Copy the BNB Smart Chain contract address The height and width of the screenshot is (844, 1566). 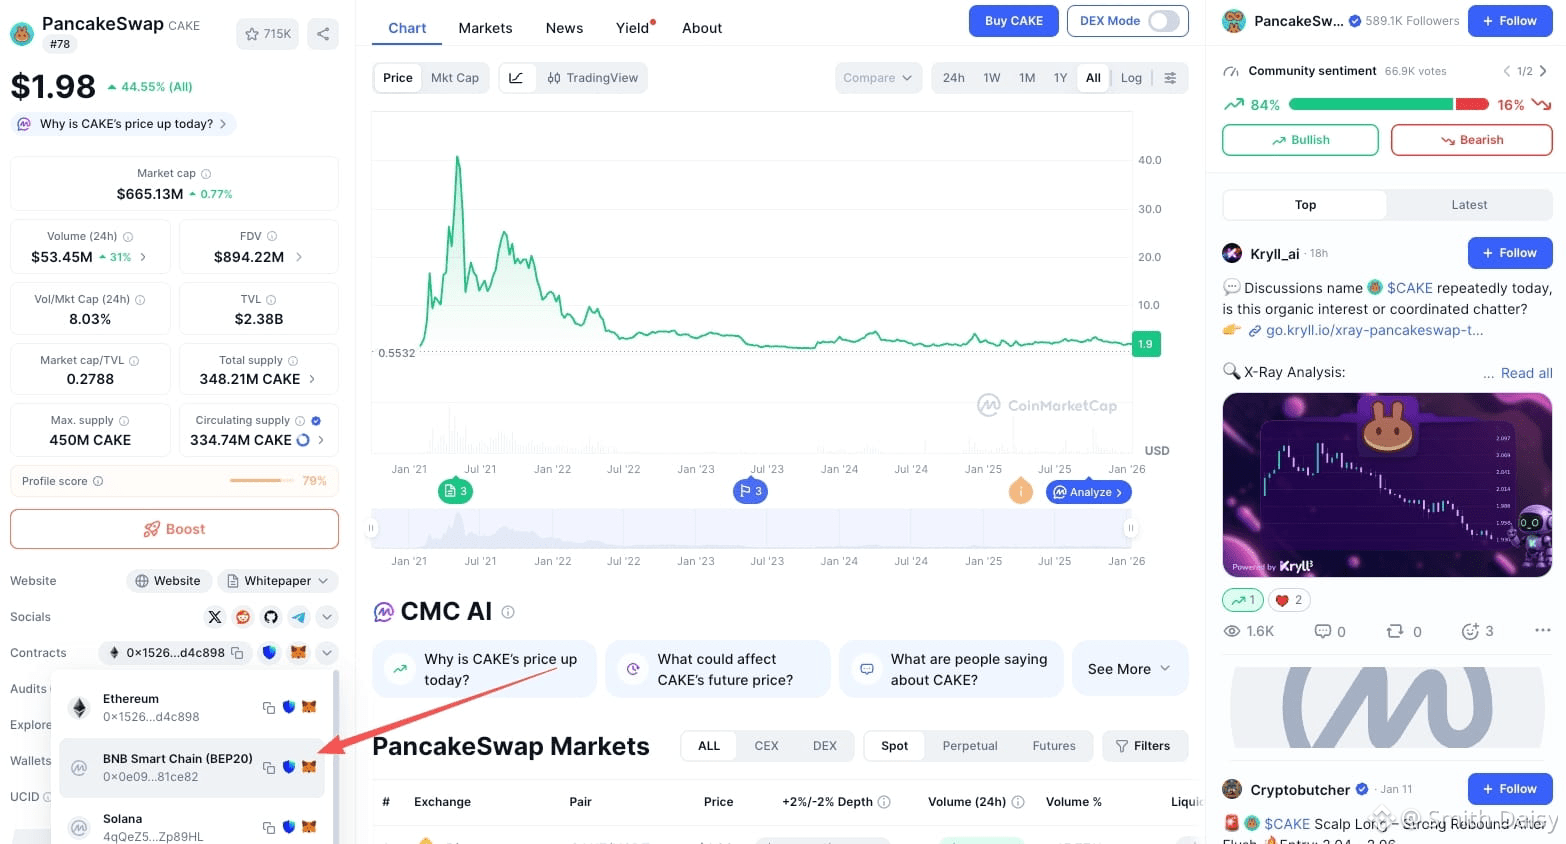point(269,767)
